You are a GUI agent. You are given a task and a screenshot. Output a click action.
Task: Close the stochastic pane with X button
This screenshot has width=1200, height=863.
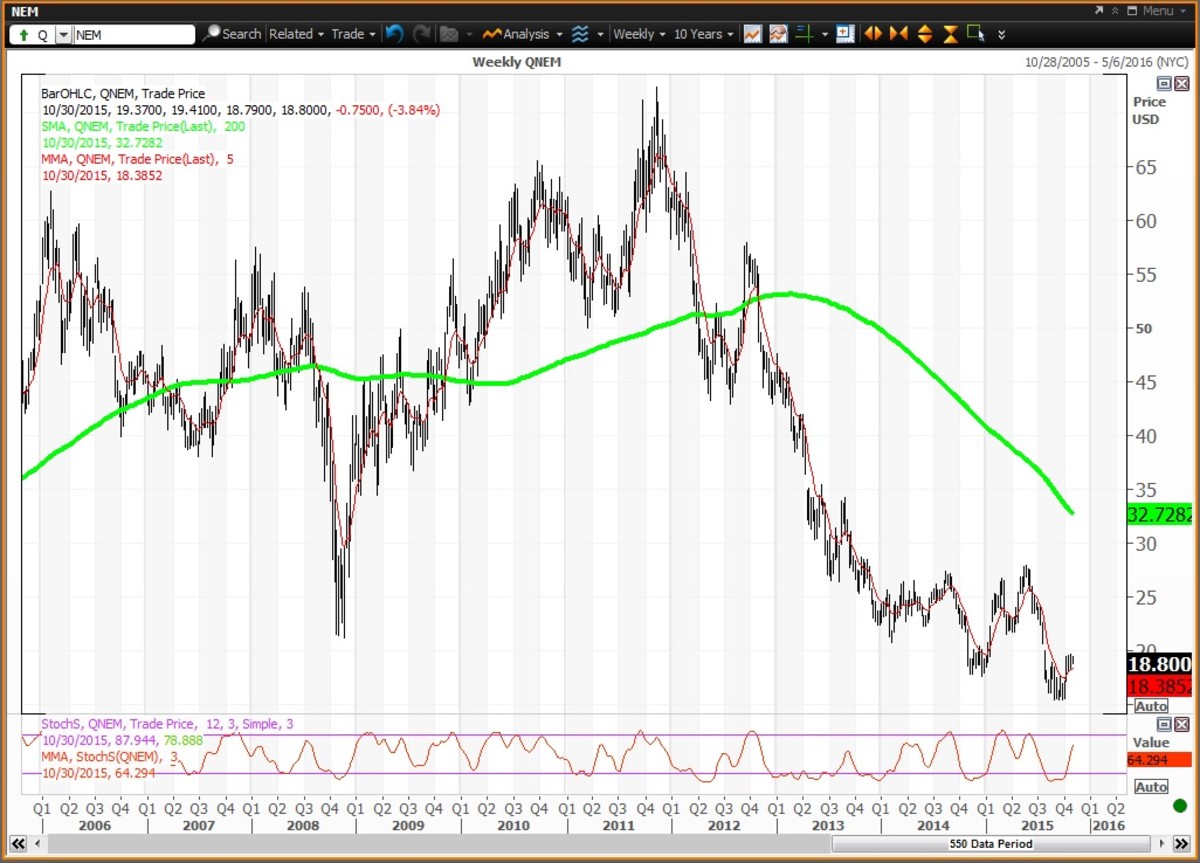(1181, 724)
